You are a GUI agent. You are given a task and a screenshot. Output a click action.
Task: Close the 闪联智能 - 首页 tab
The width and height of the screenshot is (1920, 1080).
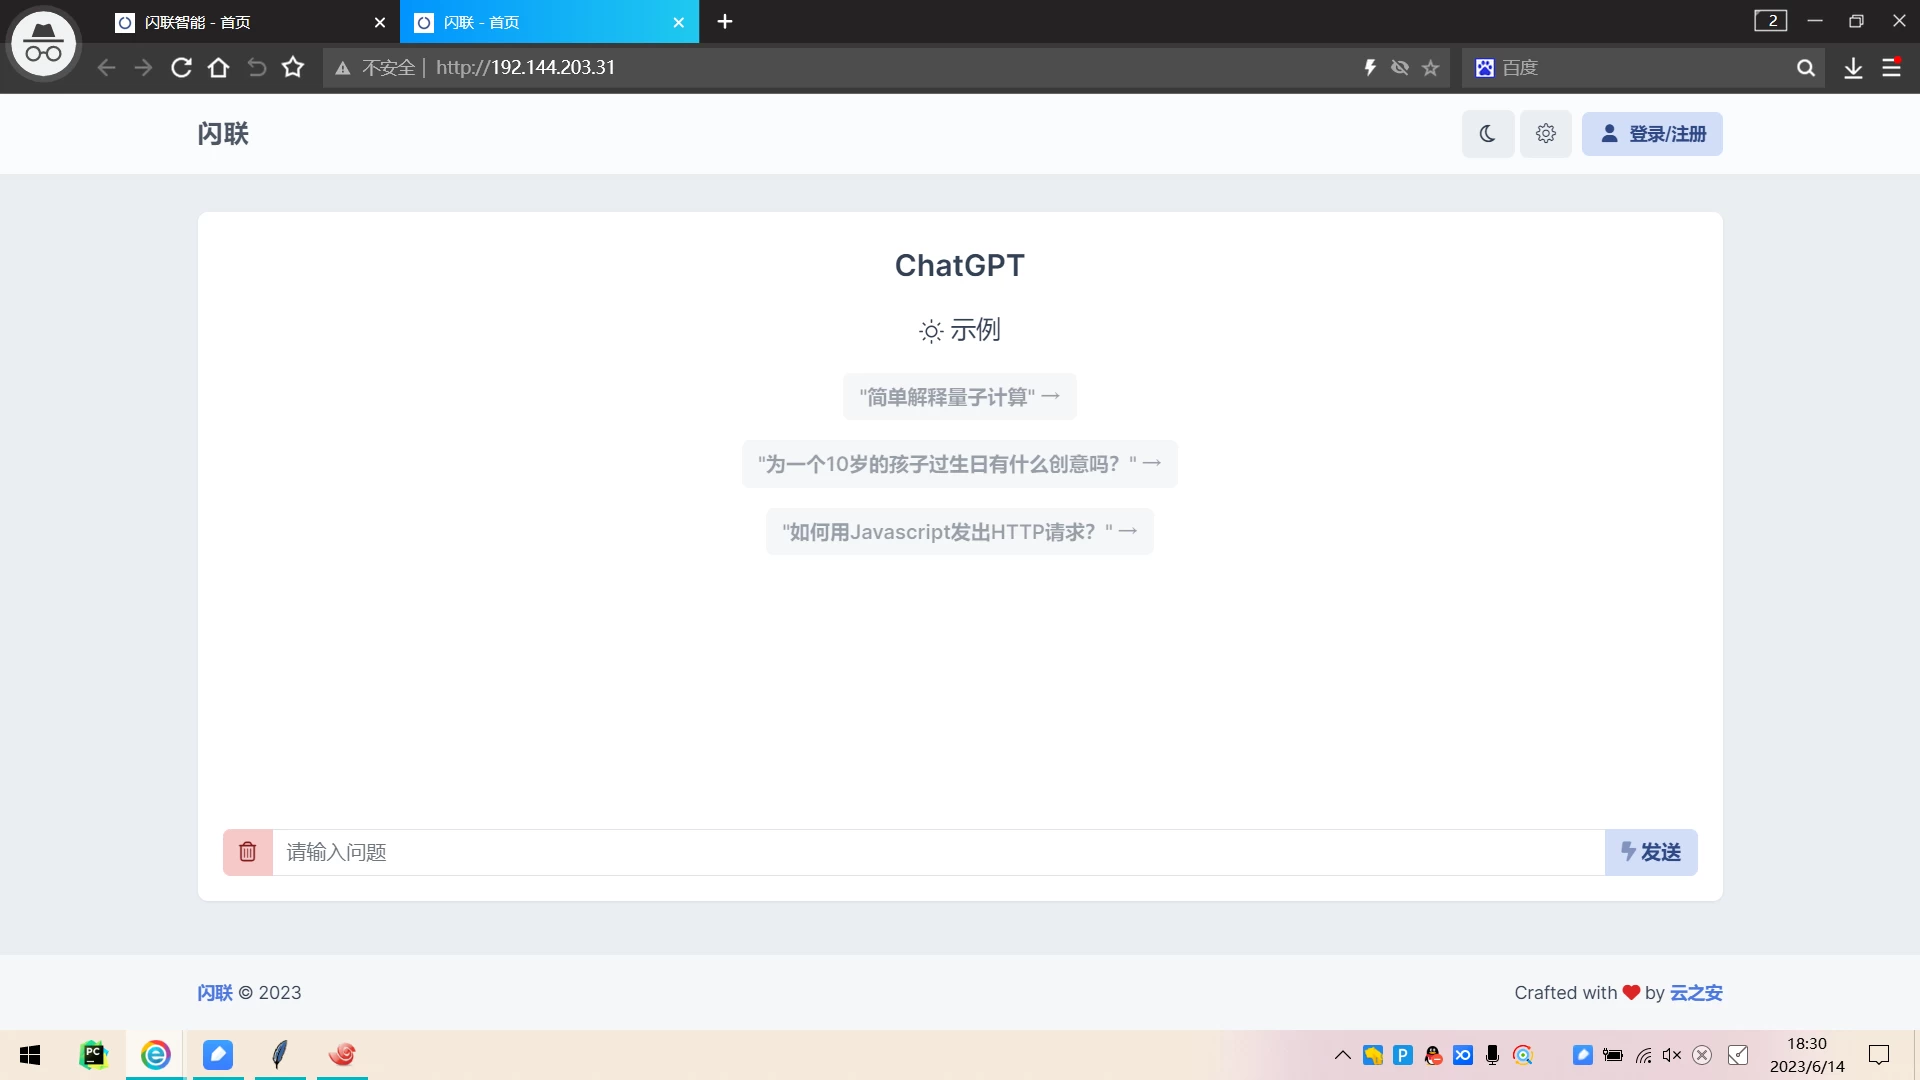tap(380, 22)
